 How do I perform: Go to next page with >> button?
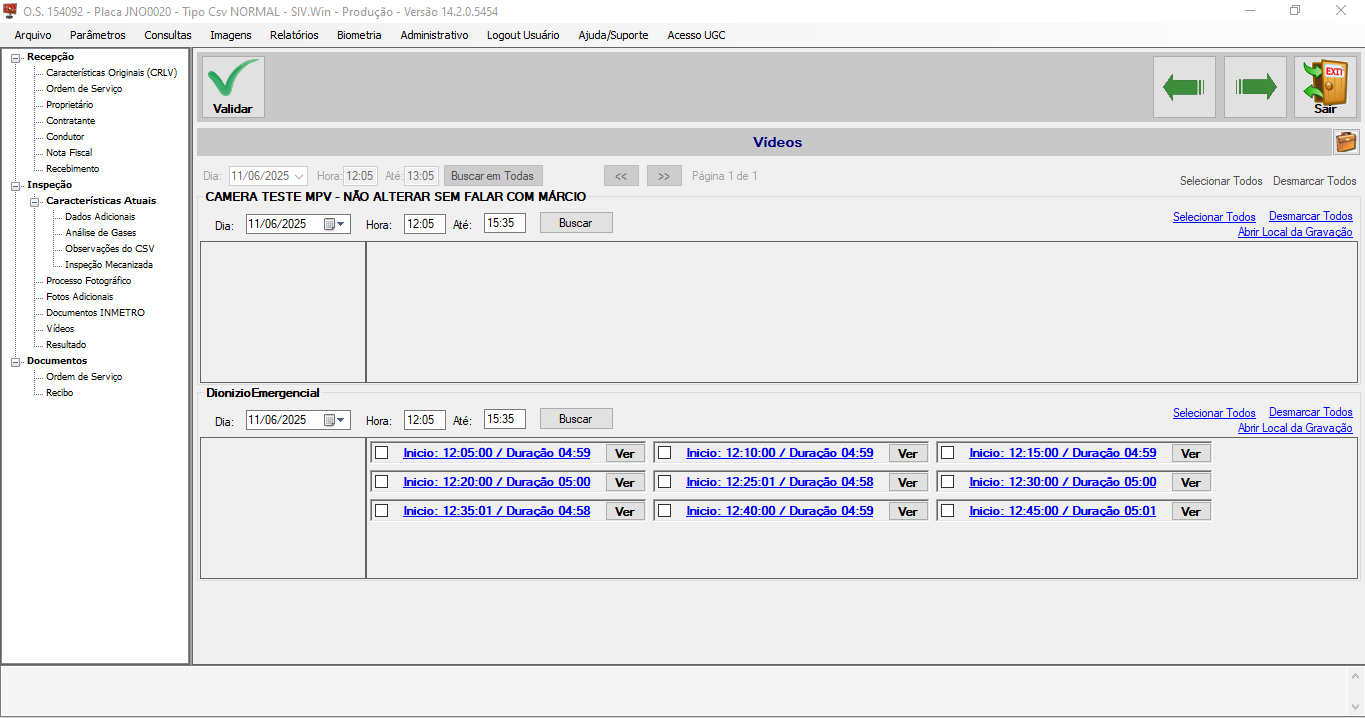[x=664, y=176]
